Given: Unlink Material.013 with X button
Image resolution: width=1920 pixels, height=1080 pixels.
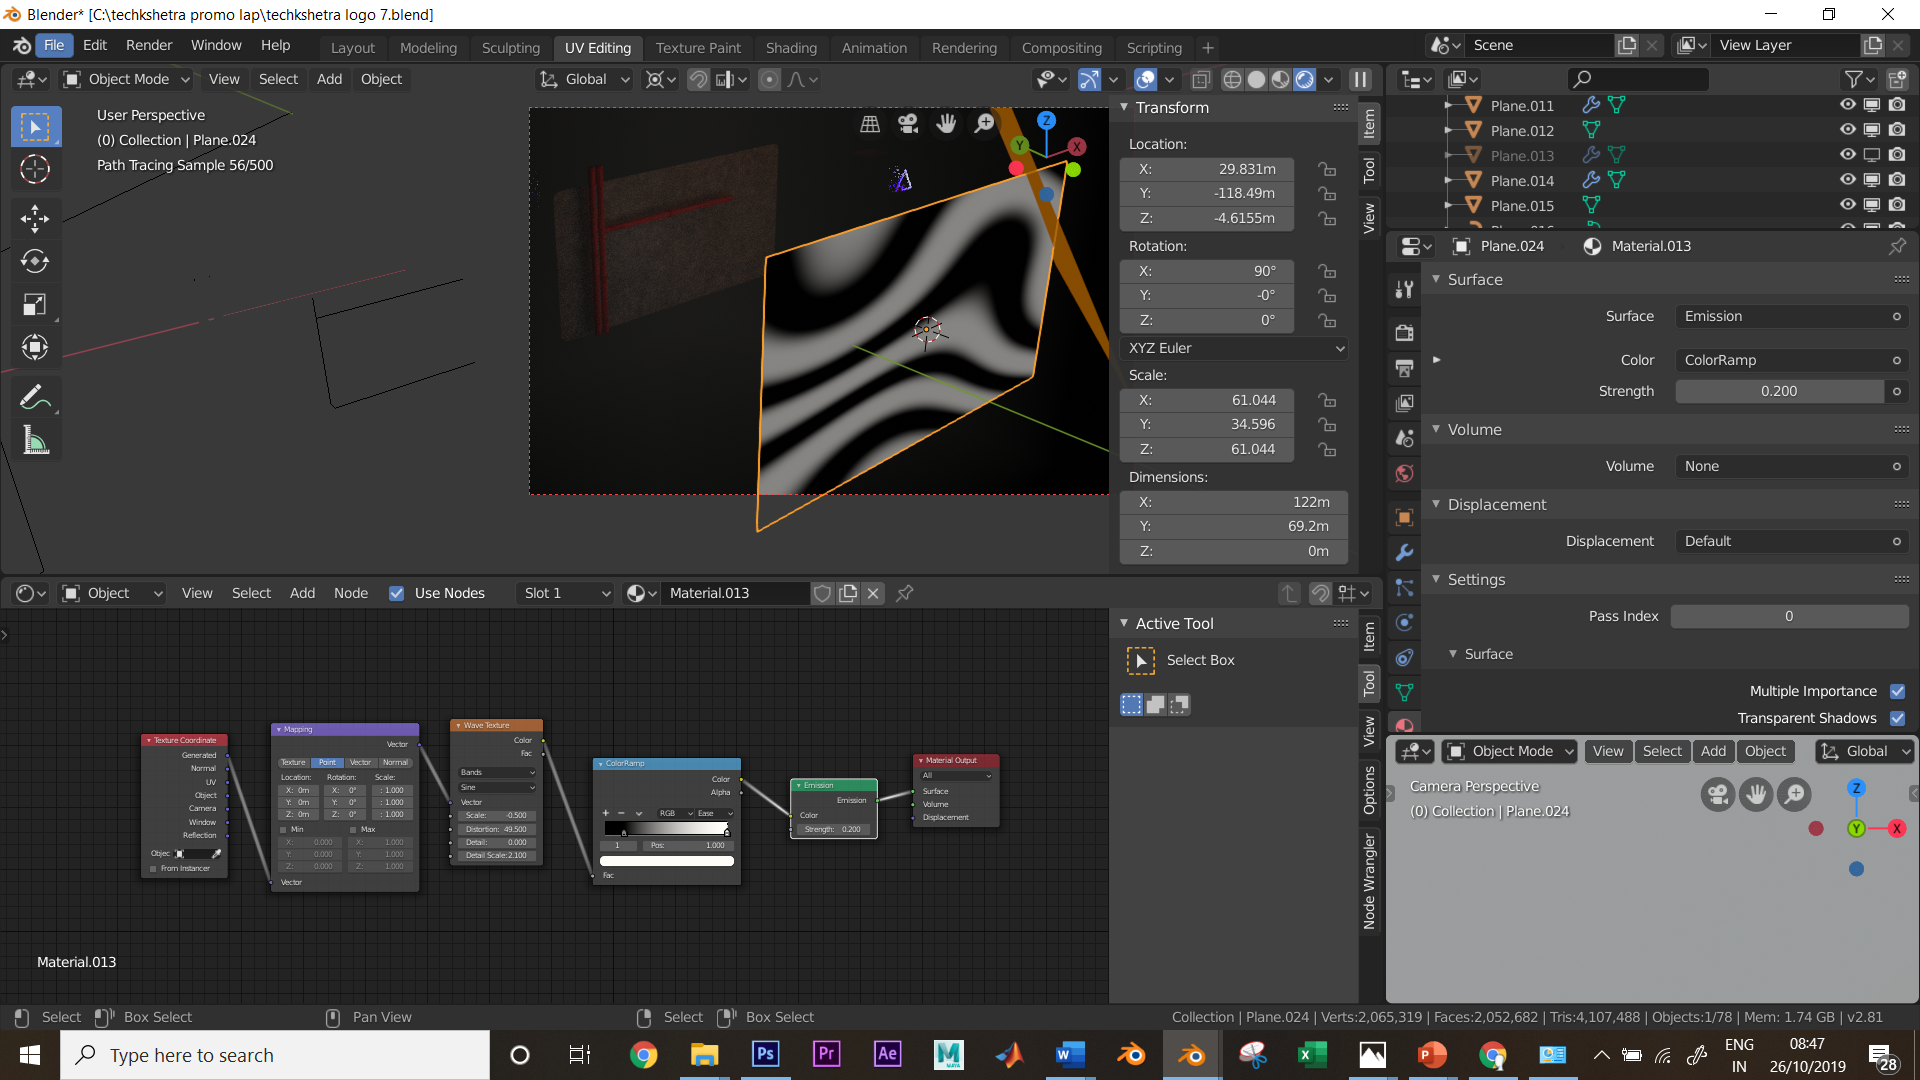Looking at the screenshot, I should click(x=873, y=593).
